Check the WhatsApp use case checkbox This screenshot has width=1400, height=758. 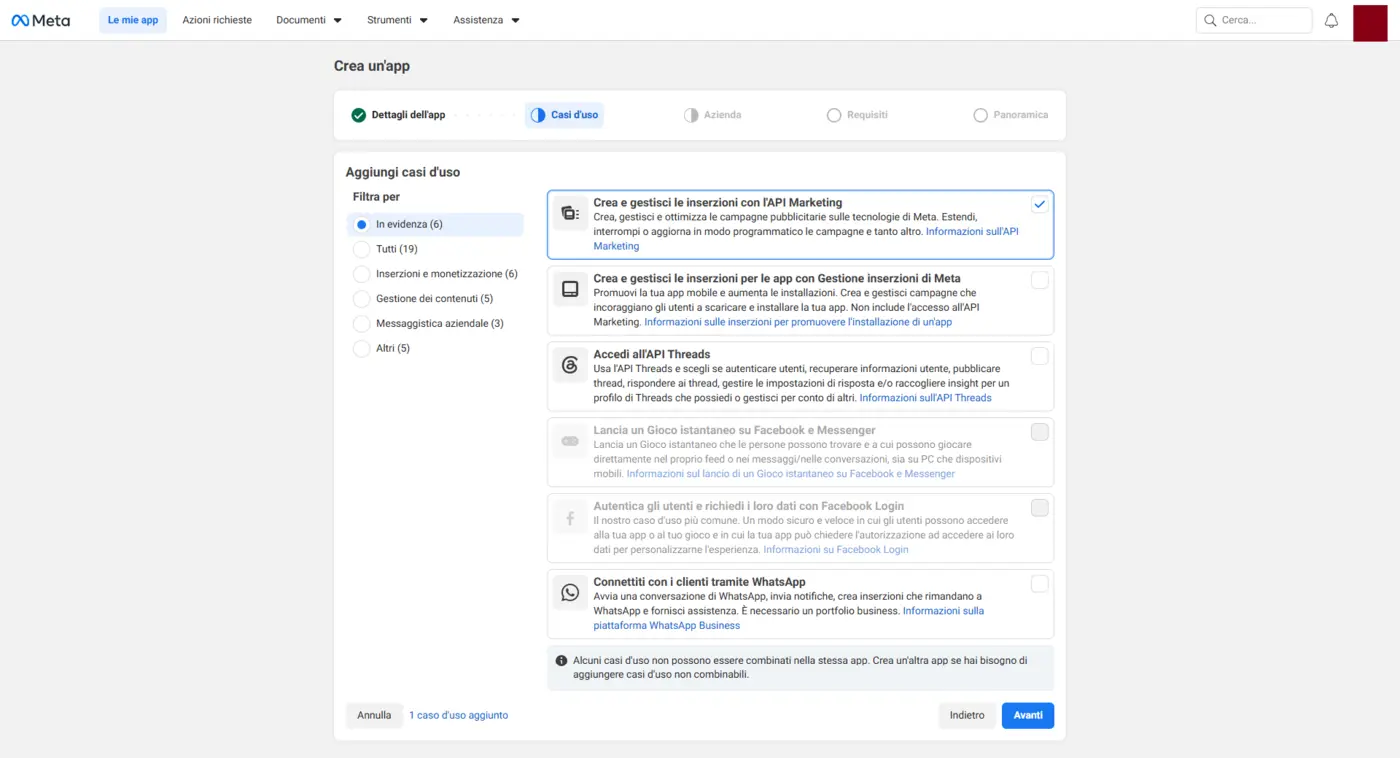click(1040, 584)
